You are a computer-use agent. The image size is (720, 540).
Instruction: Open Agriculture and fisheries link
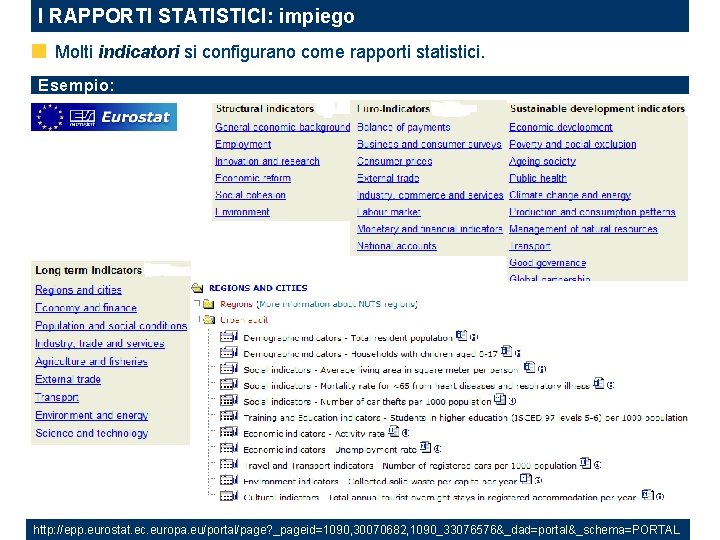click(91, 361)
